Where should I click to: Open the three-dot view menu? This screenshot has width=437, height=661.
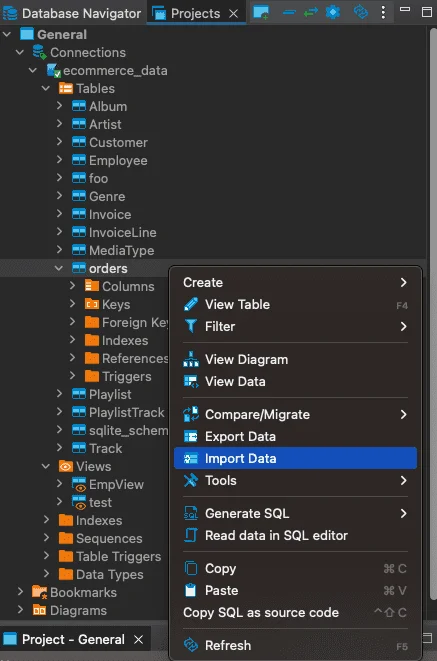[383, 12]
